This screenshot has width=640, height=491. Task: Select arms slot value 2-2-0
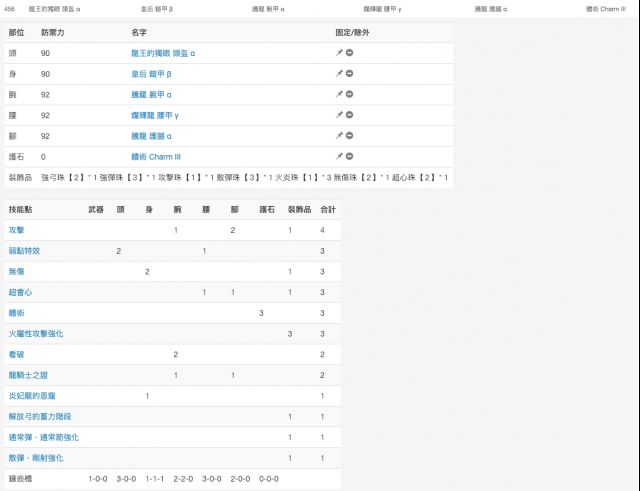click(x=183, y=479)
